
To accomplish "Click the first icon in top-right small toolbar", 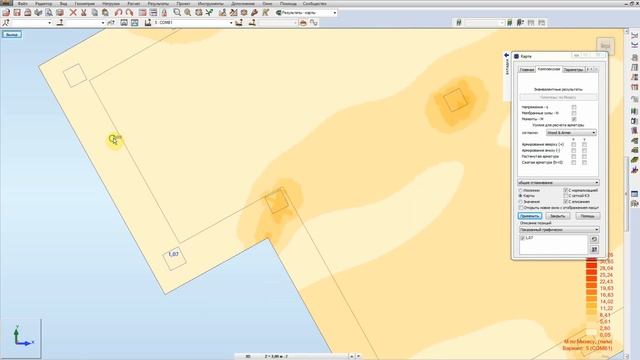I will [458, 23].
